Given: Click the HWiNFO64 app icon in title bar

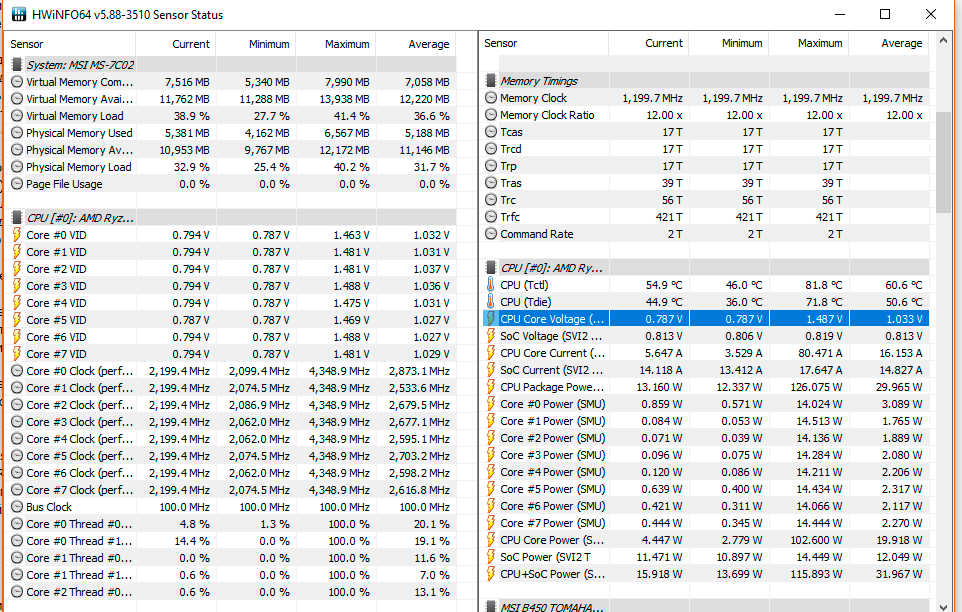Looking at the screenshot, I should [17, 14].
